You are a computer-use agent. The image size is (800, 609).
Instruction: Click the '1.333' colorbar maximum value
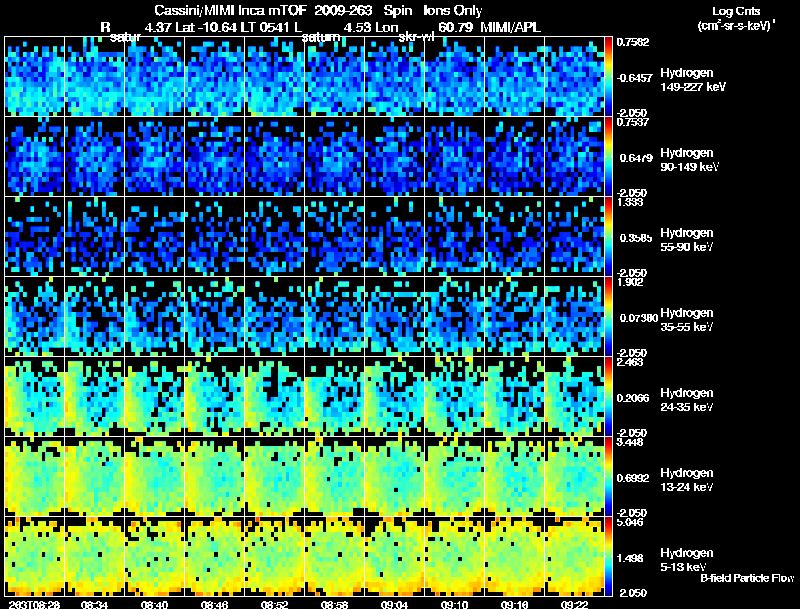630,202
